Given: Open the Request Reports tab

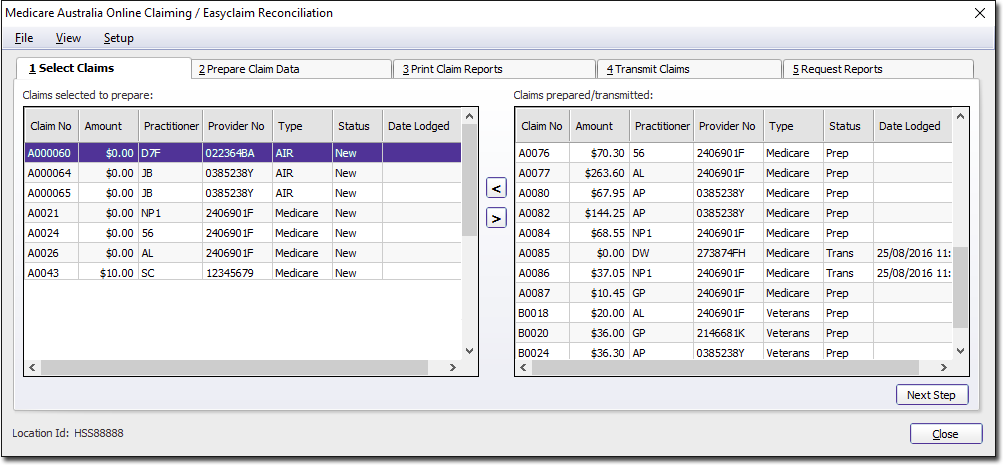Looking at the screenshot, I should [x=877, y=69].
